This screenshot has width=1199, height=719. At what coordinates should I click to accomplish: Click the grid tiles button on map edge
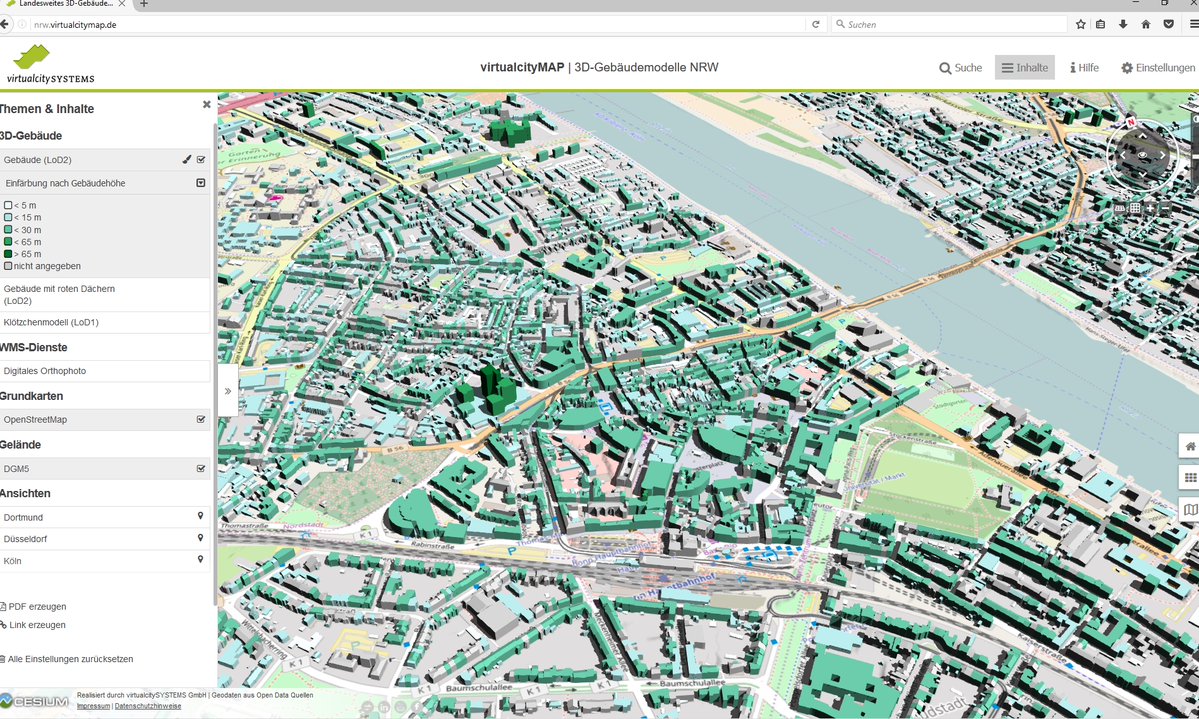point(1190,477)
